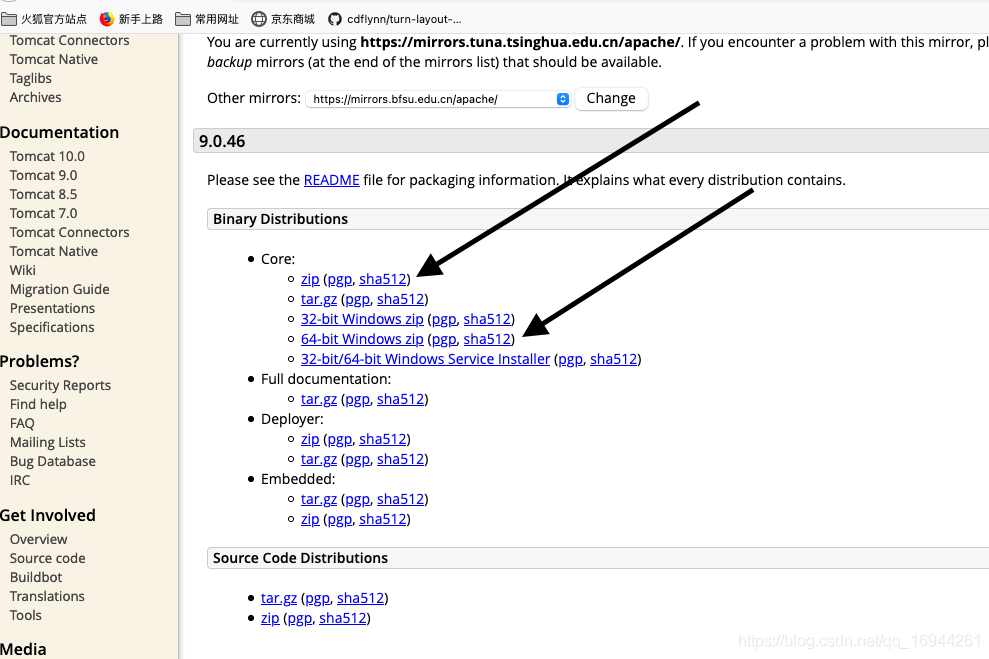Download 32-bit/64-bit Windows Service Installer
989x659 pixels.
tap(425, 359)
